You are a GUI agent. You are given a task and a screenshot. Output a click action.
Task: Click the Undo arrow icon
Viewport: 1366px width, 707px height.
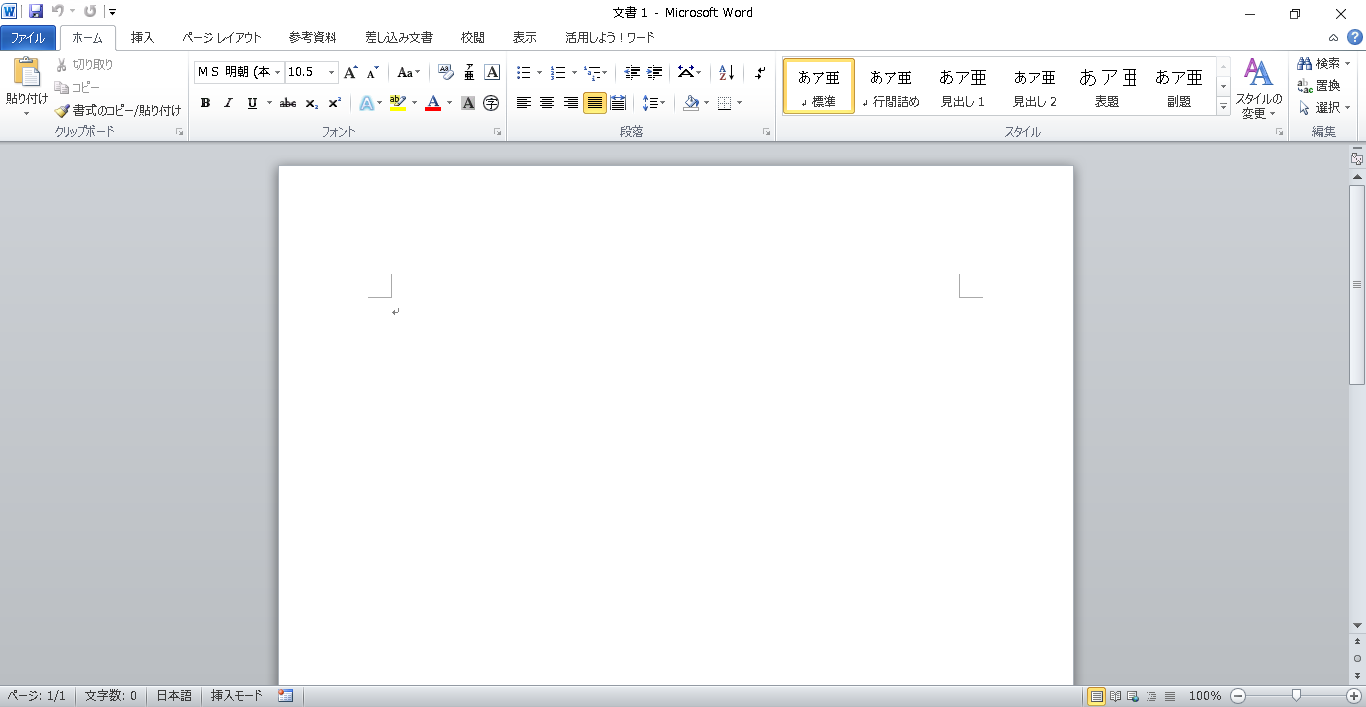point(58,12)
